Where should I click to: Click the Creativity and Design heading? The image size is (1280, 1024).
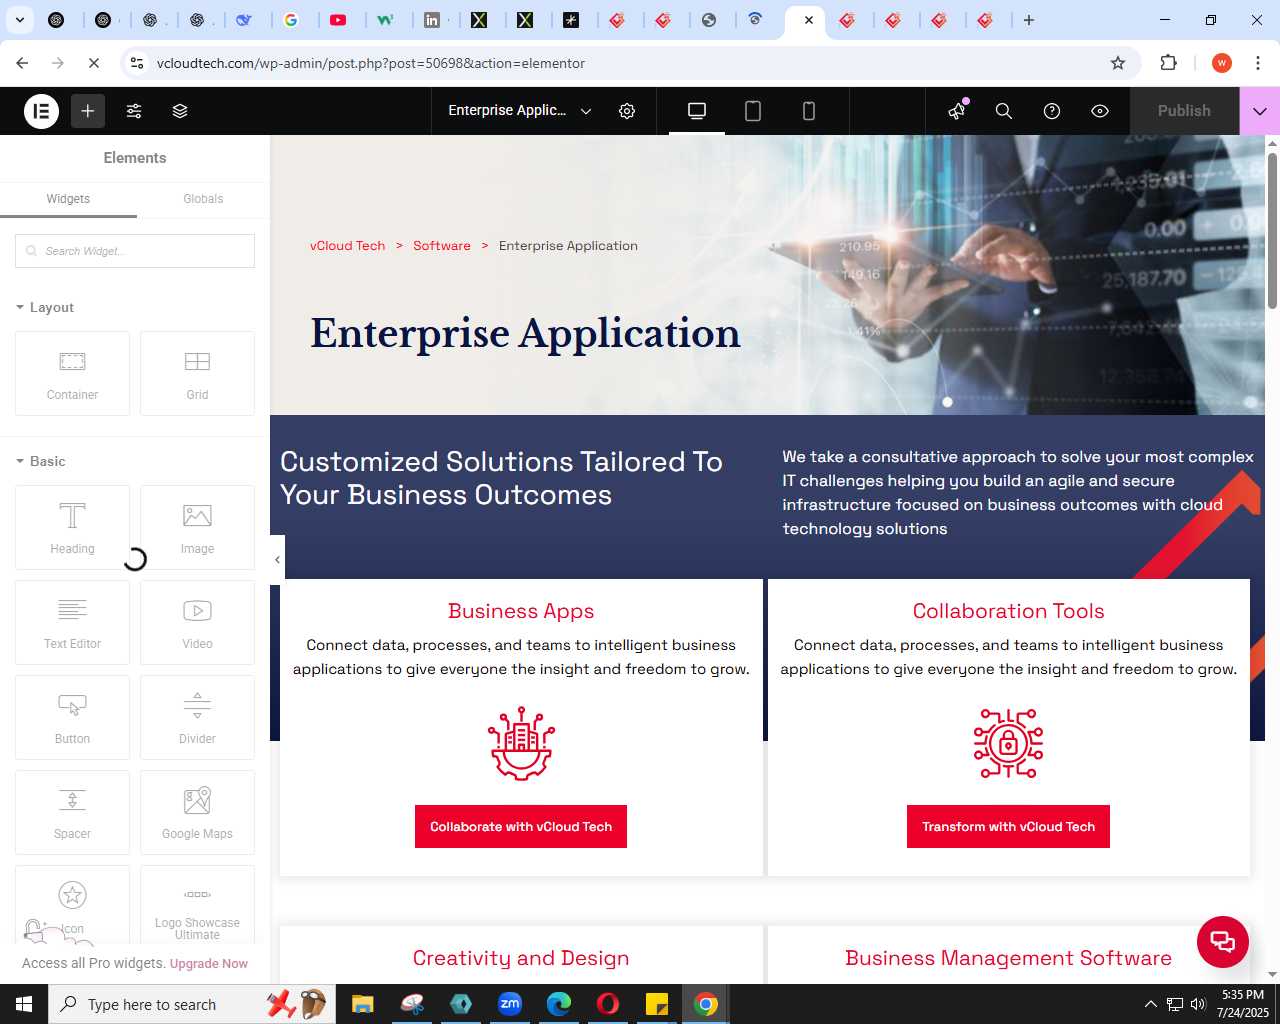521,958
